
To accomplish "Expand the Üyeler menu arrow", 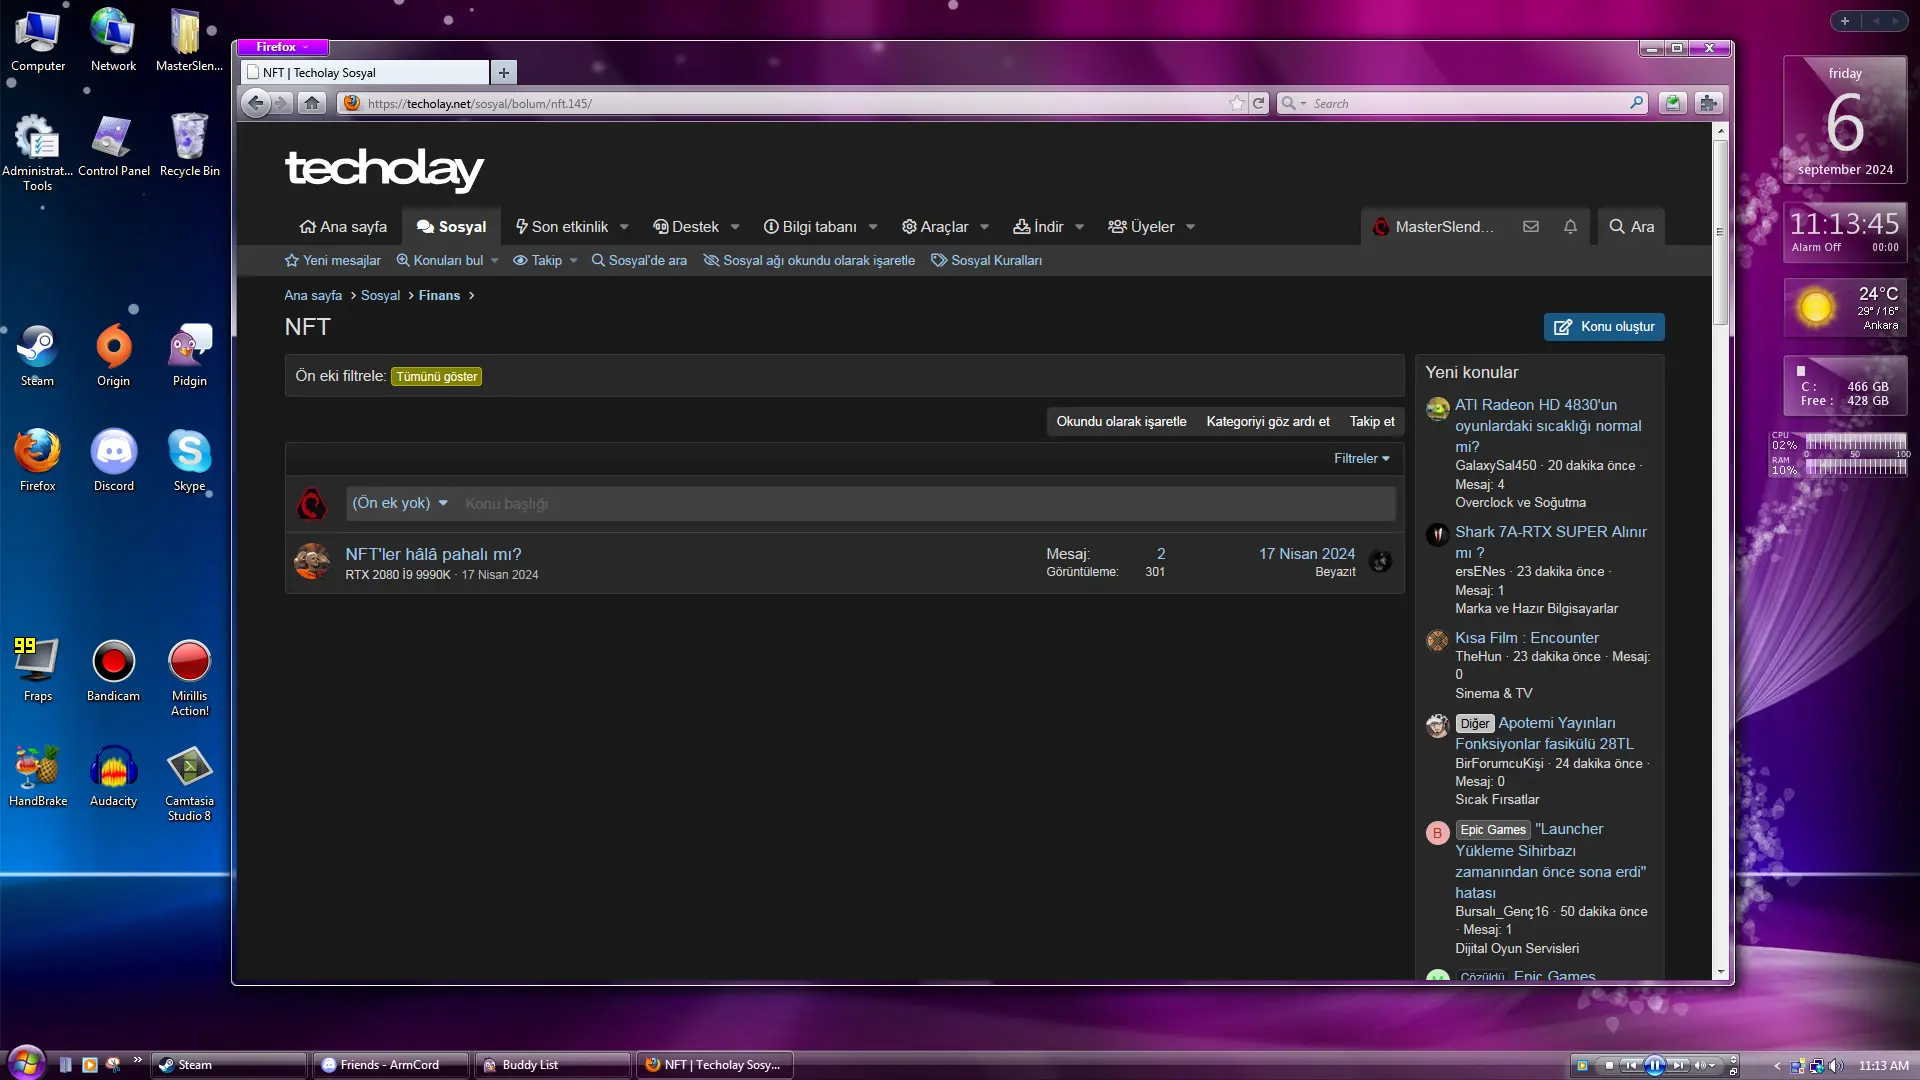I will coord(1190,227).
